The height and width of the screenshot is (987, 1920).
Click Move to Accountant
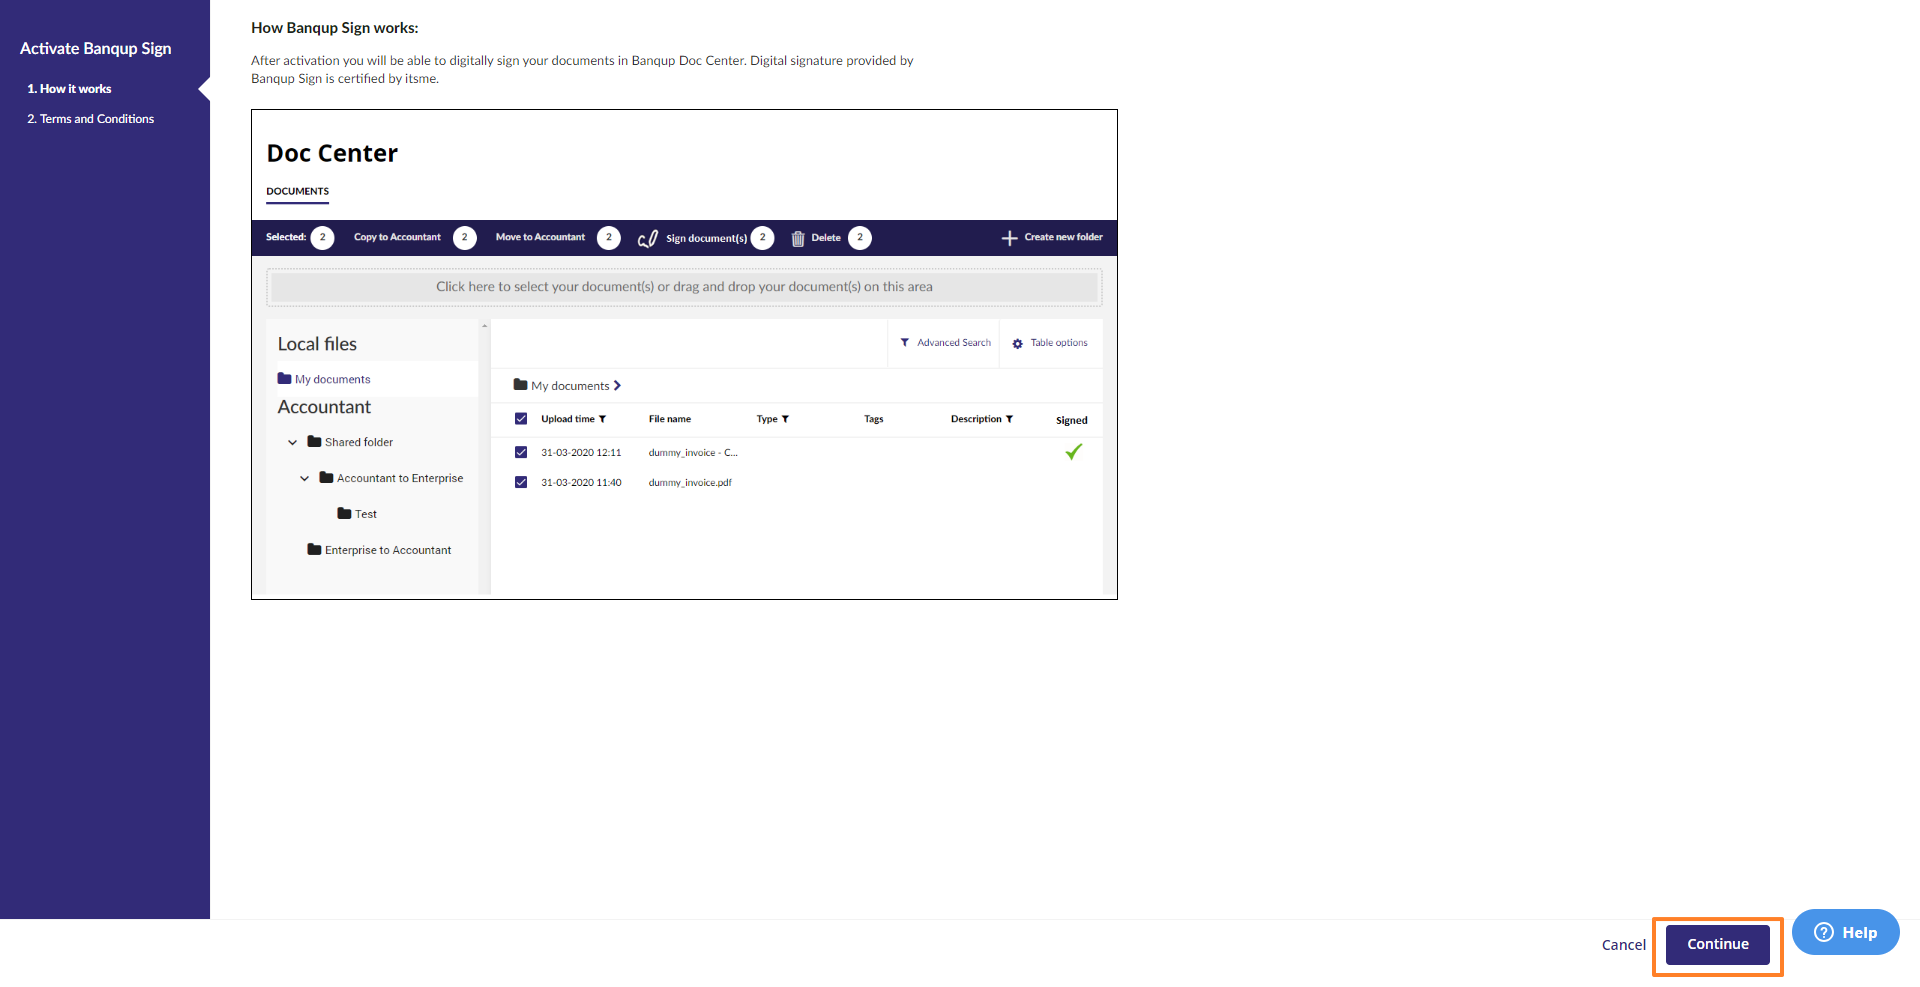pyautogui.click(x=540, y=237)
